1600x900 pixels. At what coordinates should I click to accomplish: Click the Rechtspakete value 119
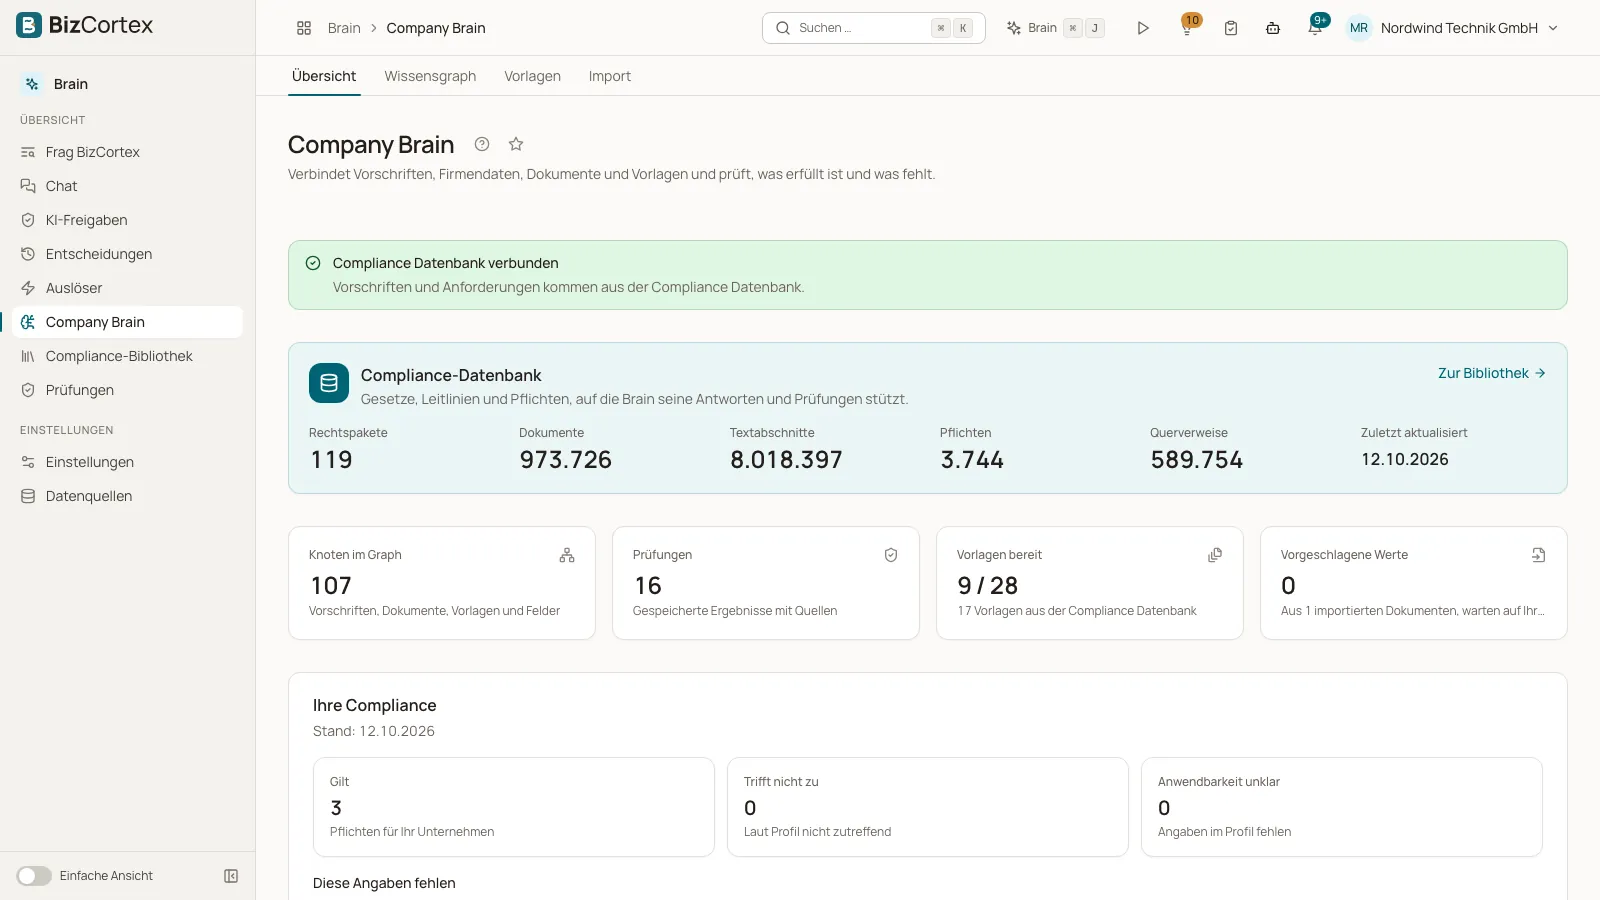(331, 460)
